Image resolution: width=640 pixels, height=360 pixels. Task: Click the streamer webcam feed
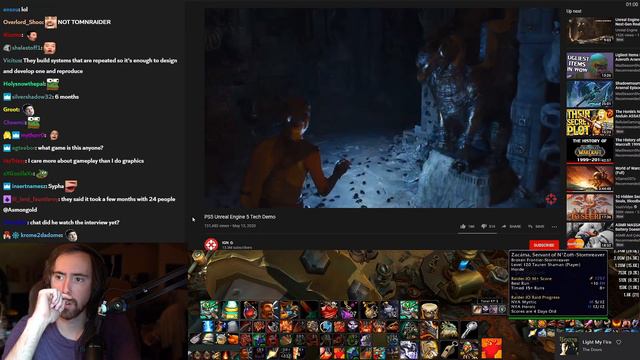[x=93, y=302]
